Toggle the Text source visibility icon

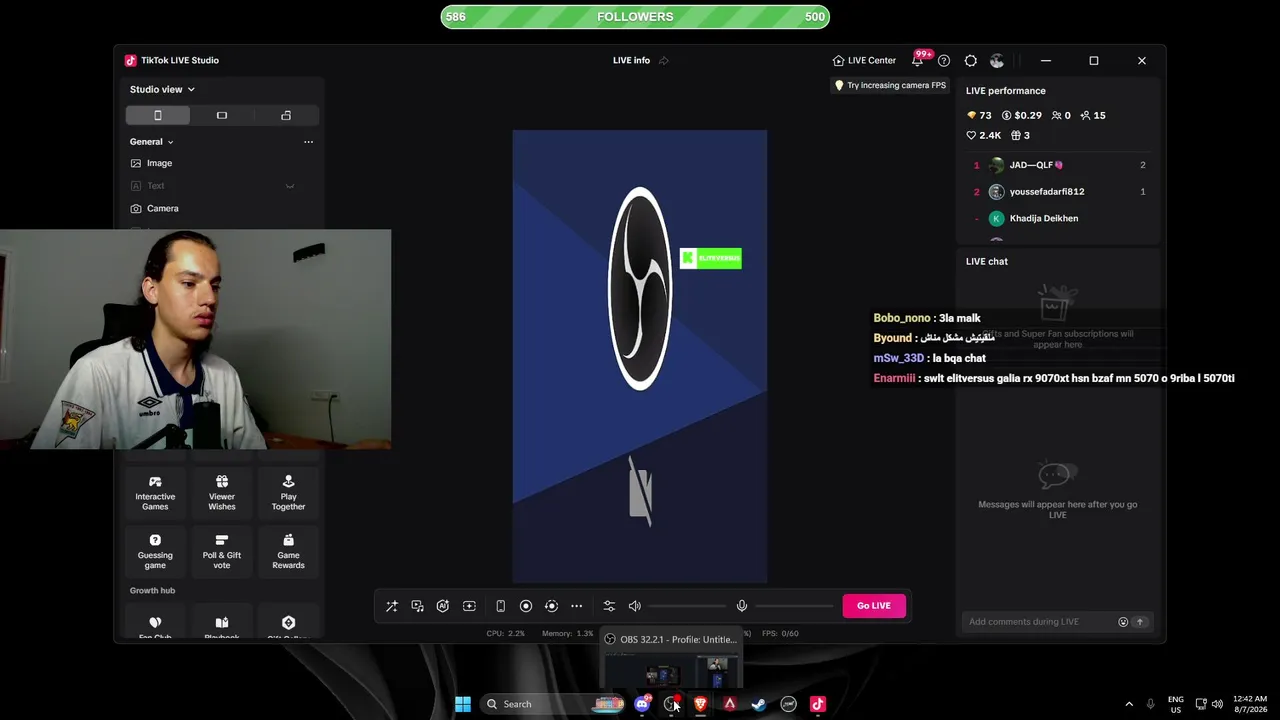(x=290, y=186)
